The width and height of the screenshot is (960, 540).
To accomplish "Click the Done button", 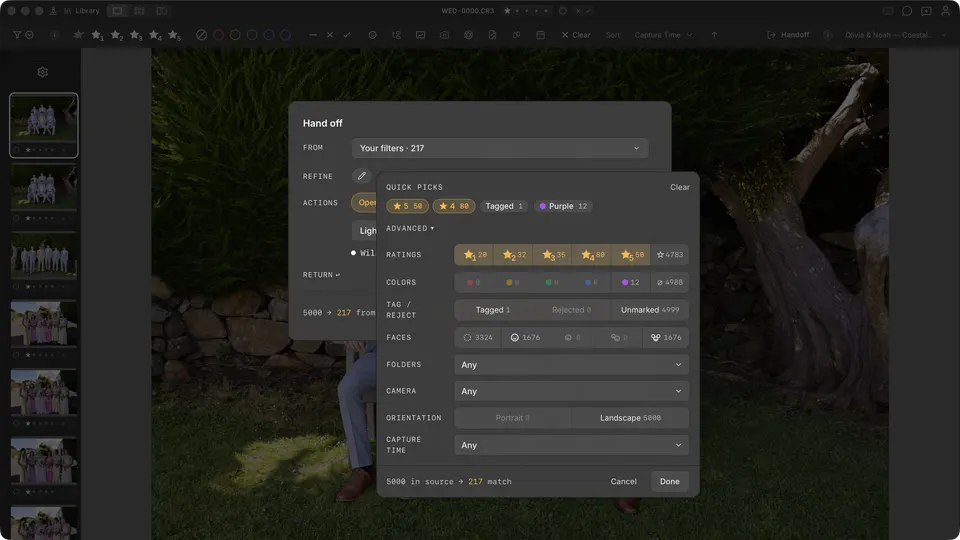I will tap(669, 481).
